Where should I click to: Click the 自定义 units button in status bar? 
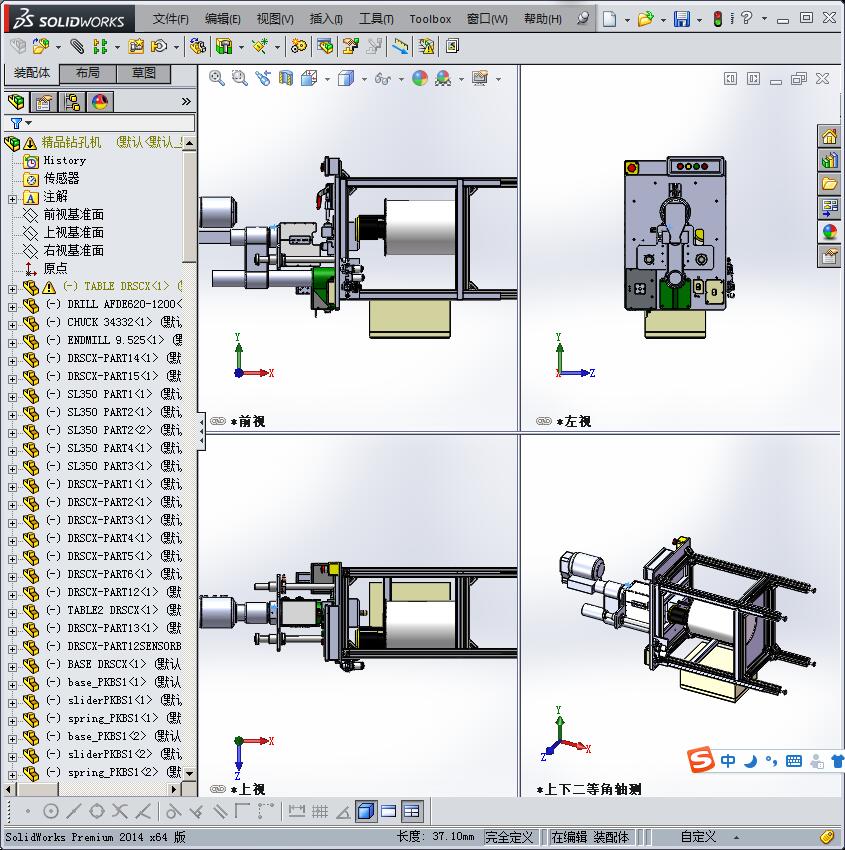(x=698, y=837)
